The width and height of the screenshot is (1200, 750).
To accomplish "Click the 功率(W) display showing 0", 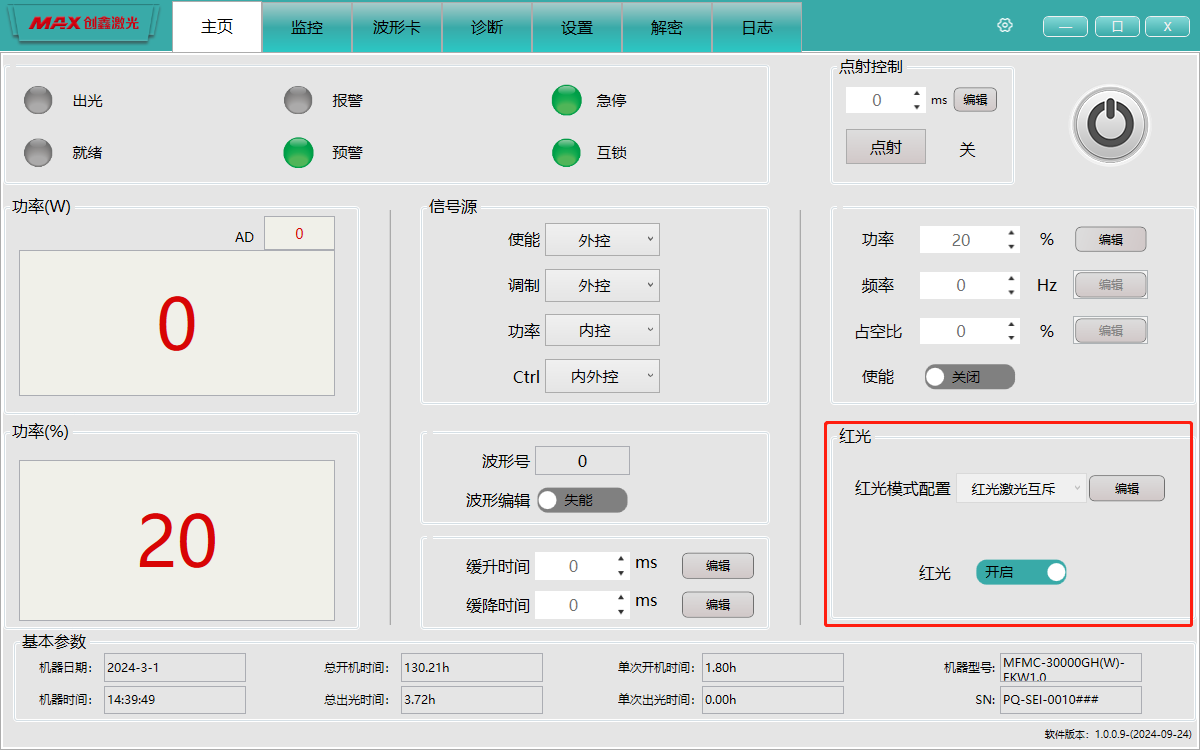I will point(177,323).
